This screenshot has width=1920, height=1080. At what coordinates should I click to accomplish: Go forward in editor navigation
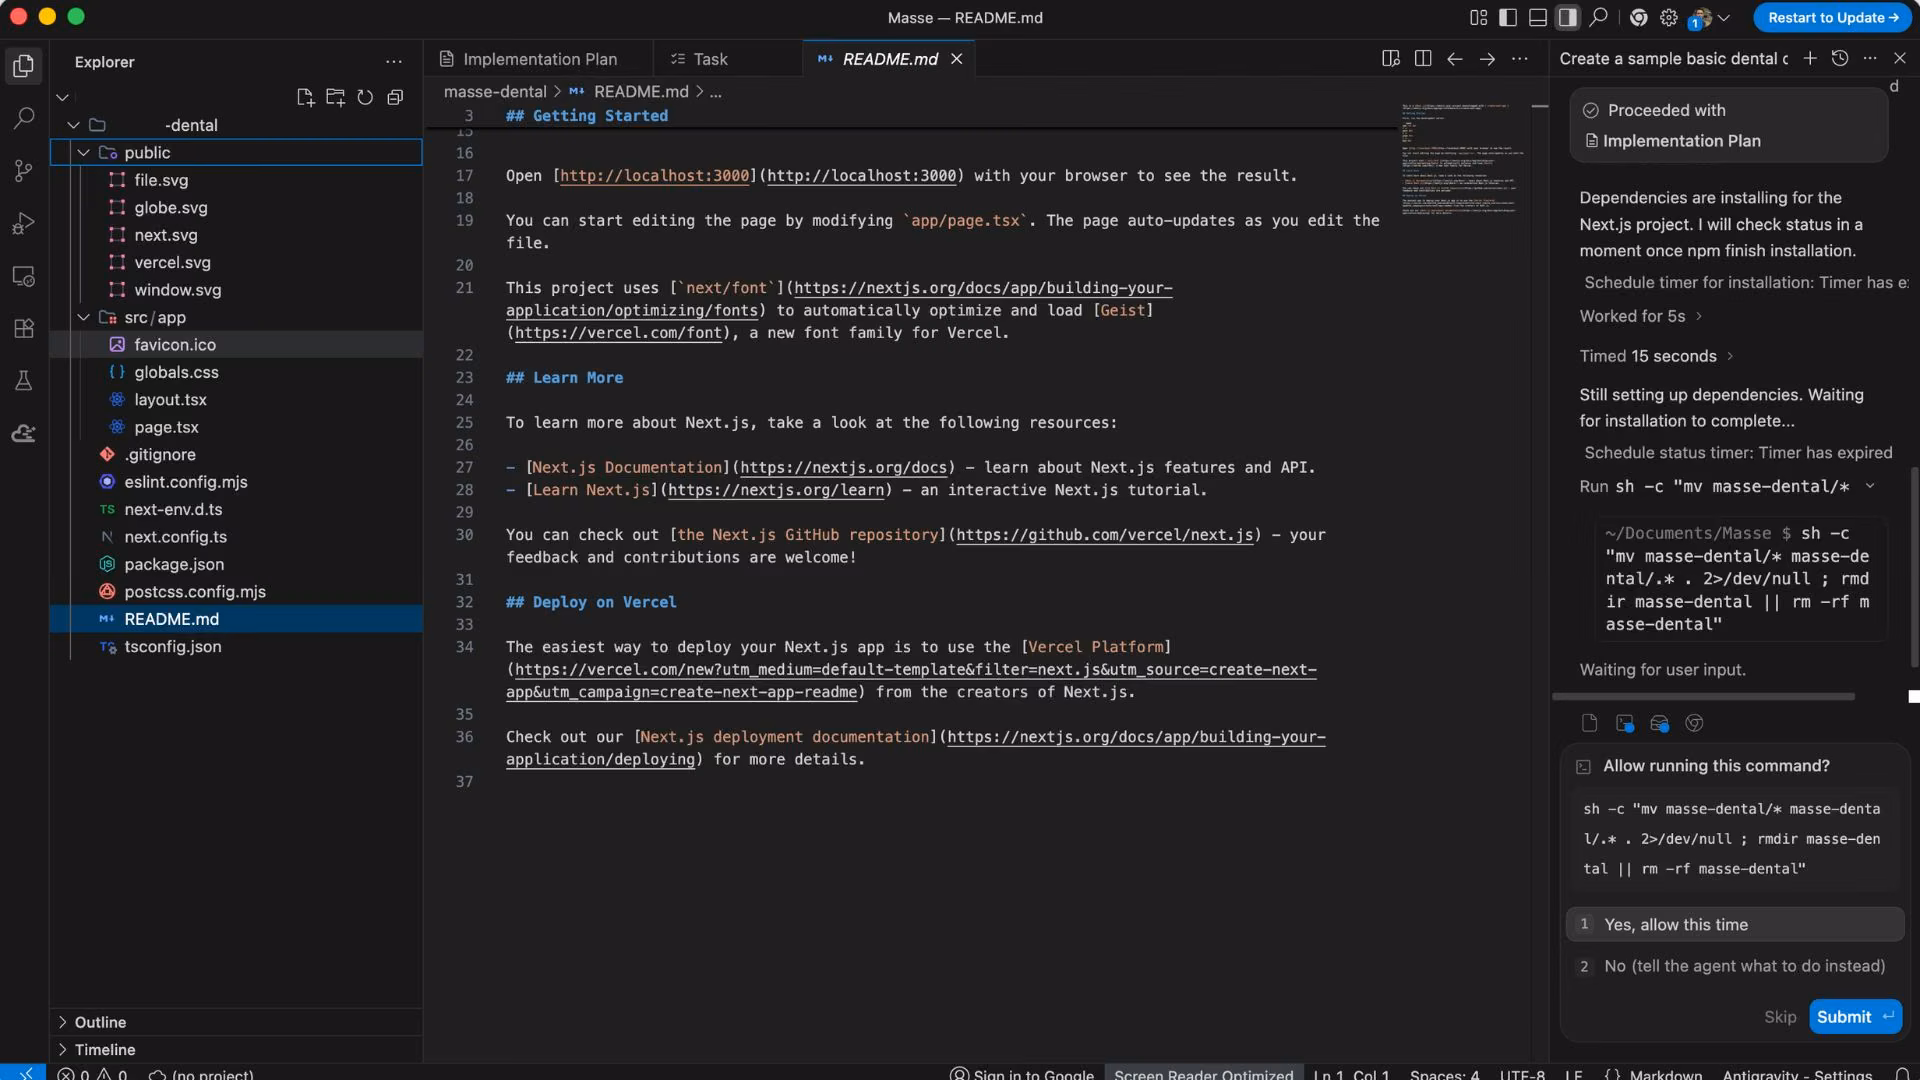(1487, 59)
